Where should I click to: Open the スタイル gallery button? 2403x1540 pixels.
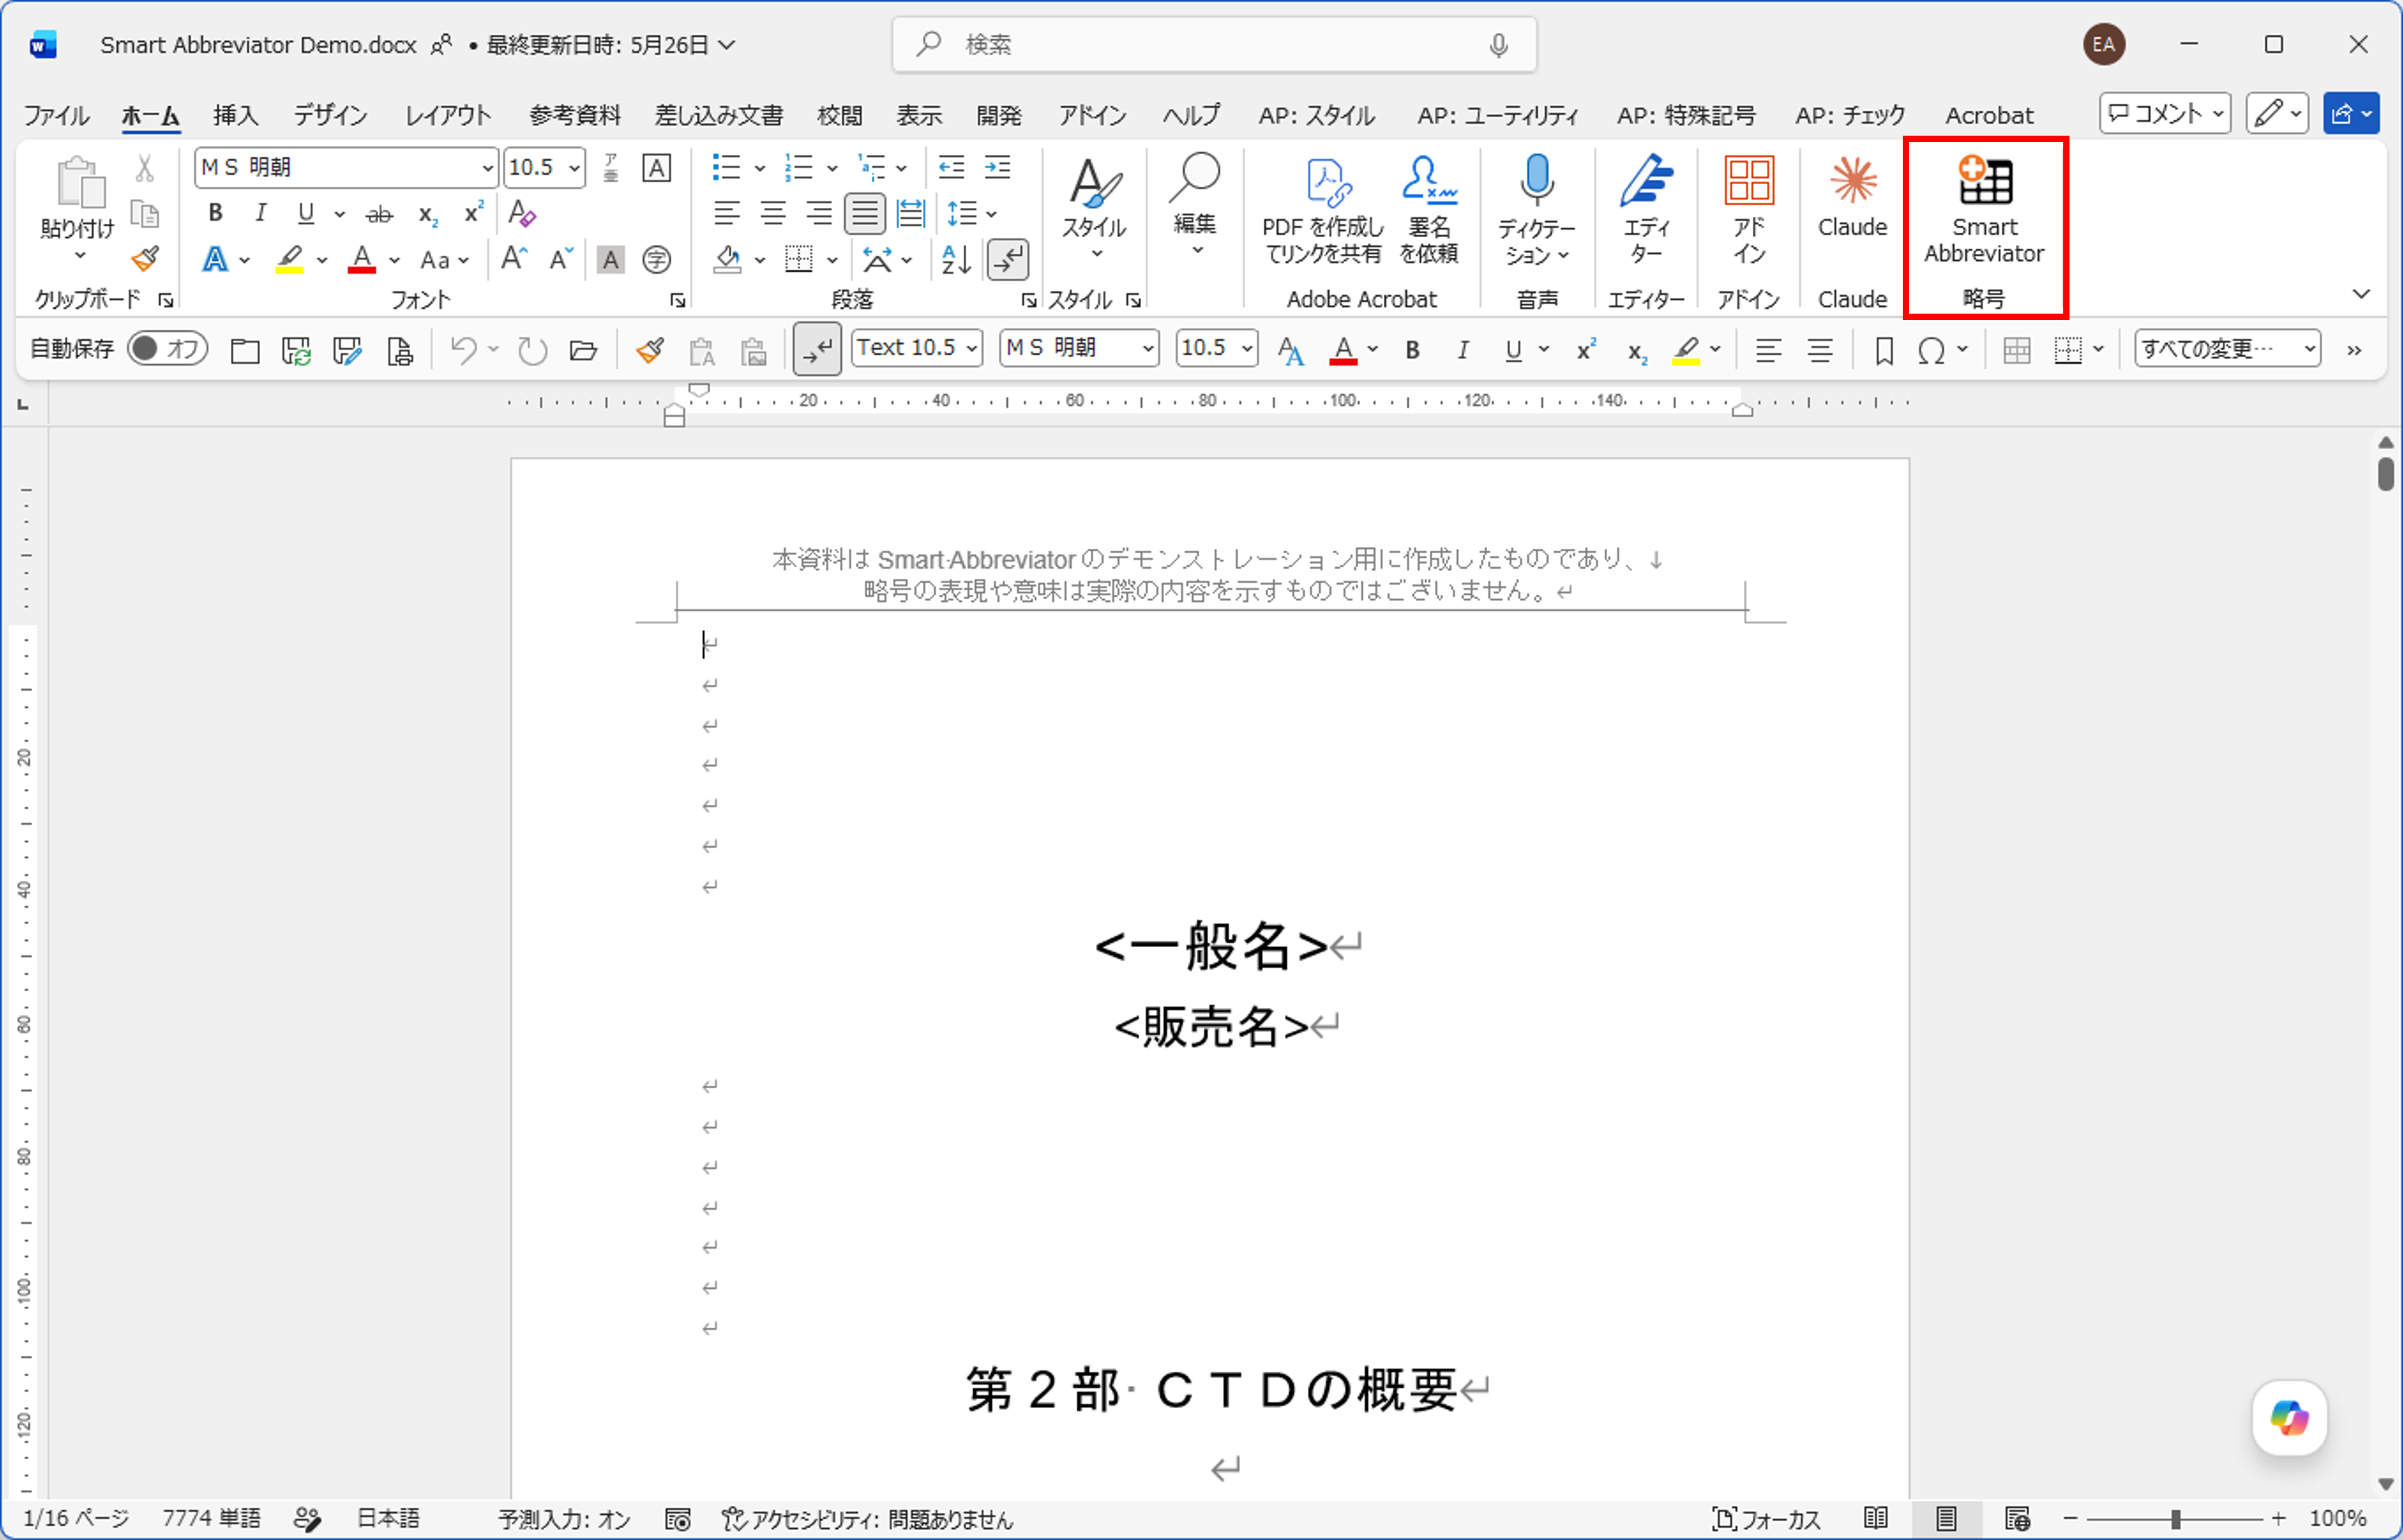[x=1094, y=208]
